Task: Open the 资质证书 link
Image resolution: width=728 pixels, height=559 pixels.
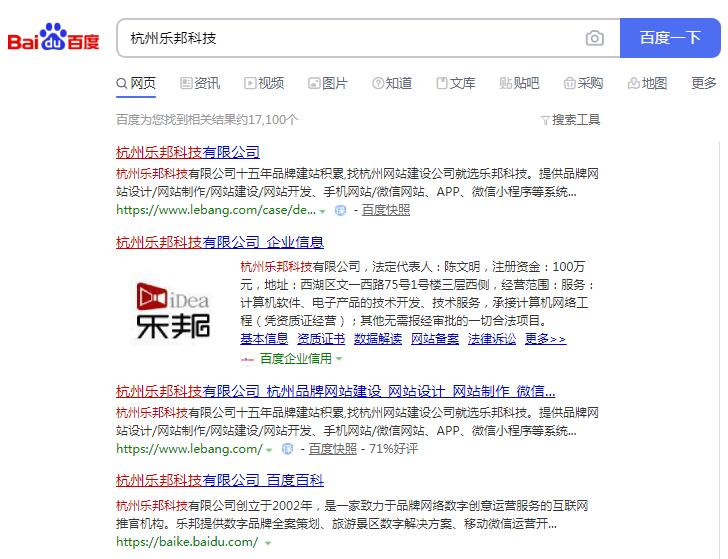Action: tap(321, 339)
